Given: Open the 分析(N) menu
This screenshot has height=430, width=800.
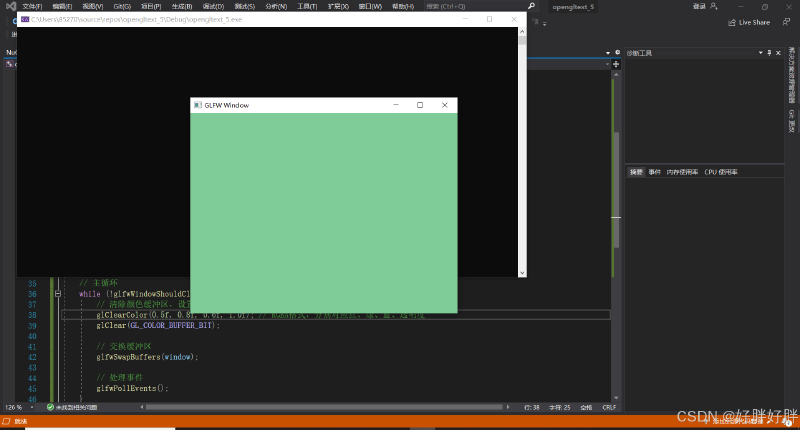Looking at the screenshot, I should (276, 6).
